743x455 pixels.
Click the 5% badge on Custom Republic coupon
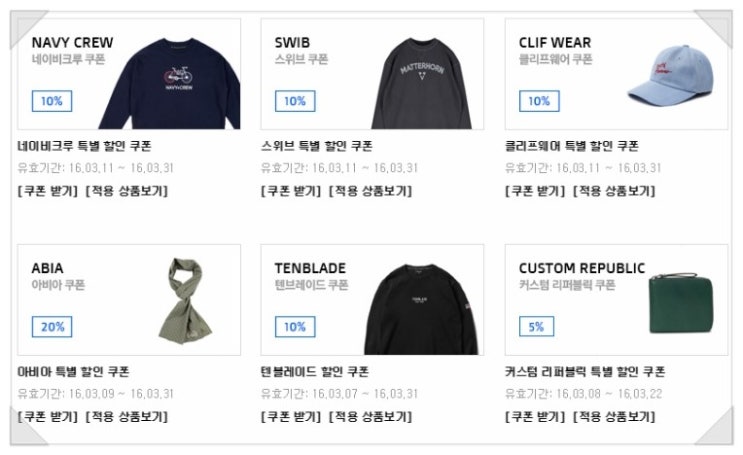[536, 326]
